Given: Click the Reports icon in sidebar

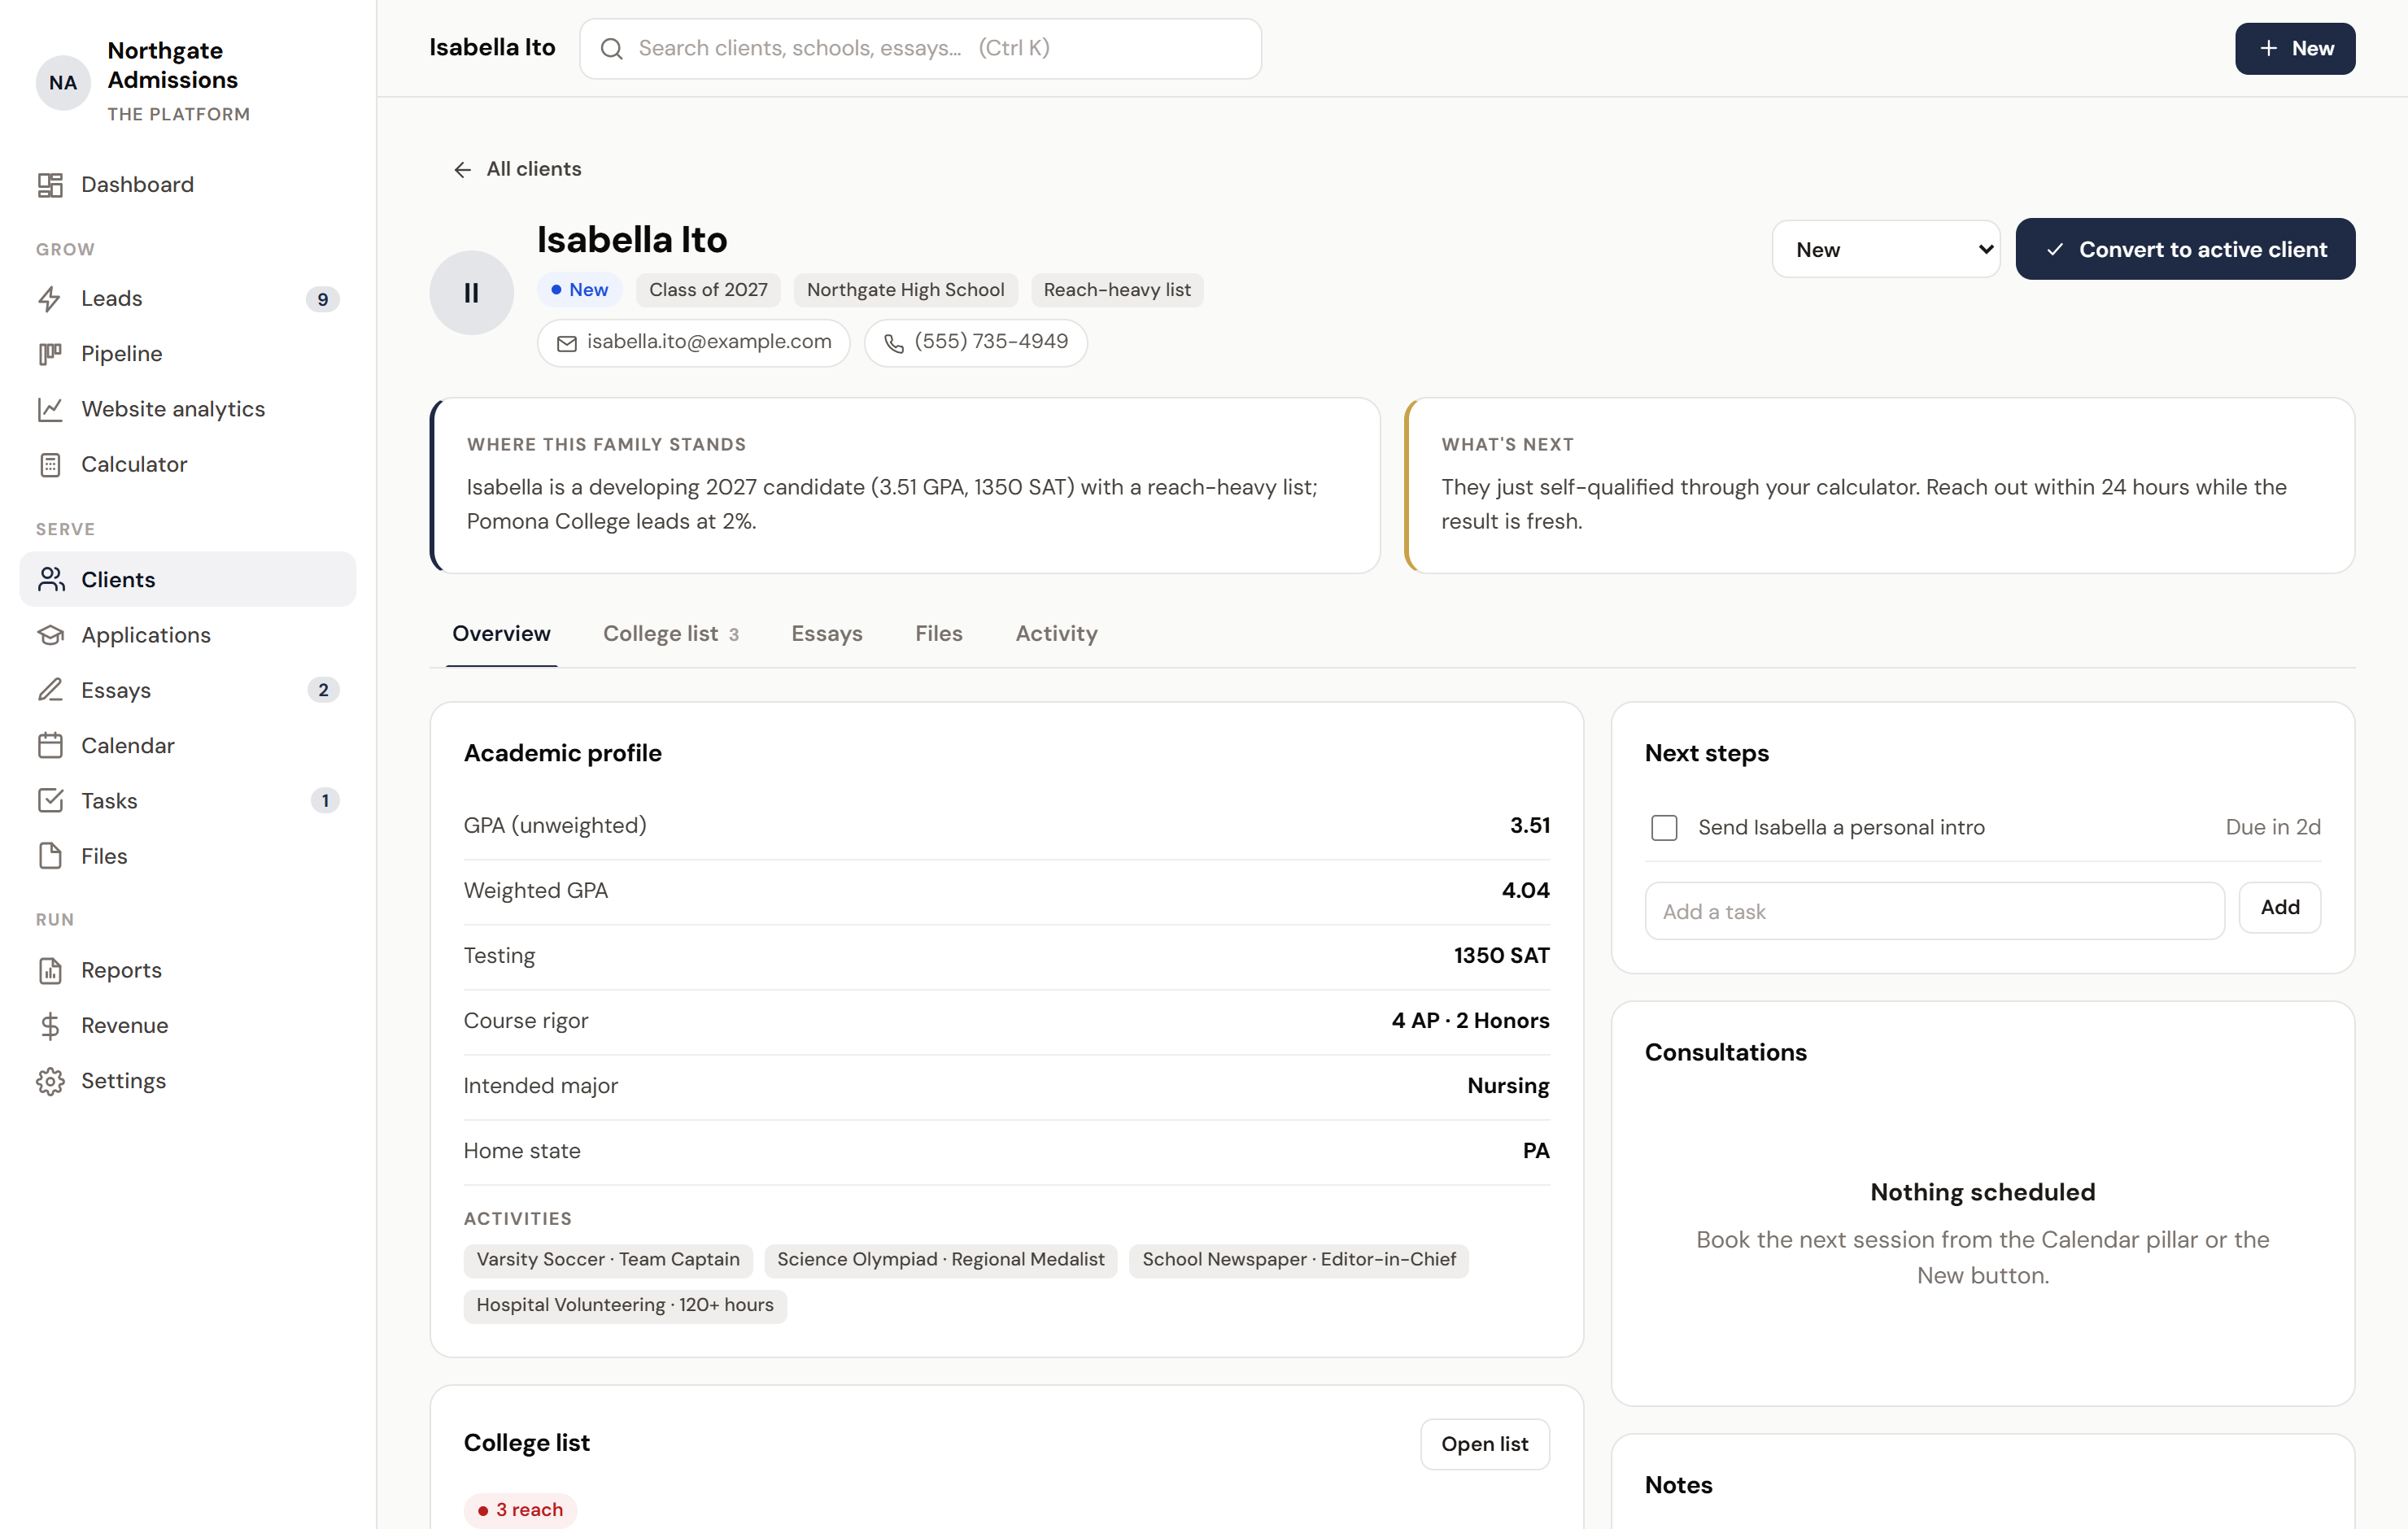Looking at the screenshot, I should point(50,971).
